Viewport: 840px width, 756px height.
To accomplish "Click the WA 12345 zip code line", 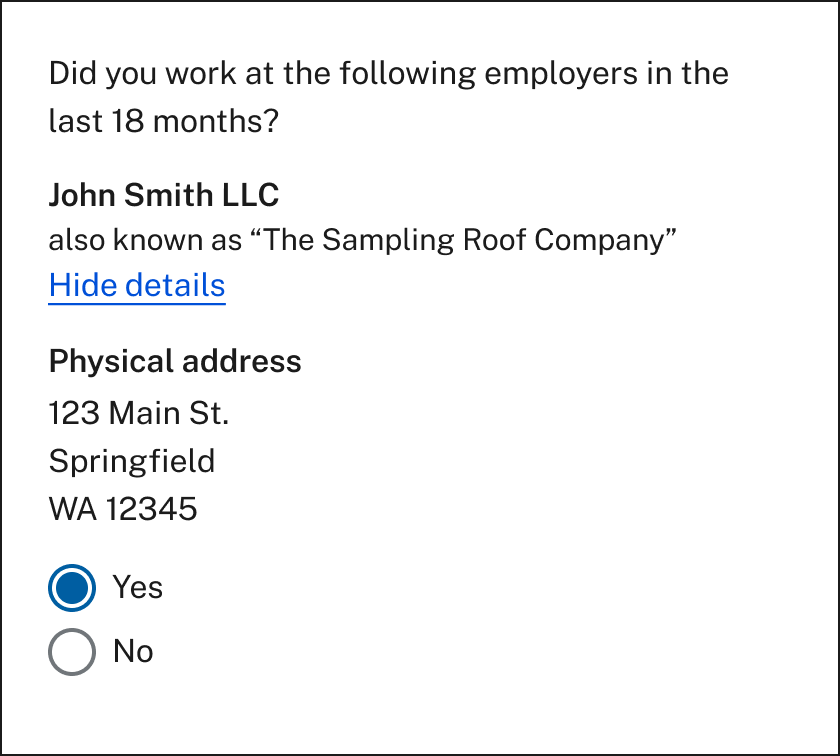I will pos(123,510).
